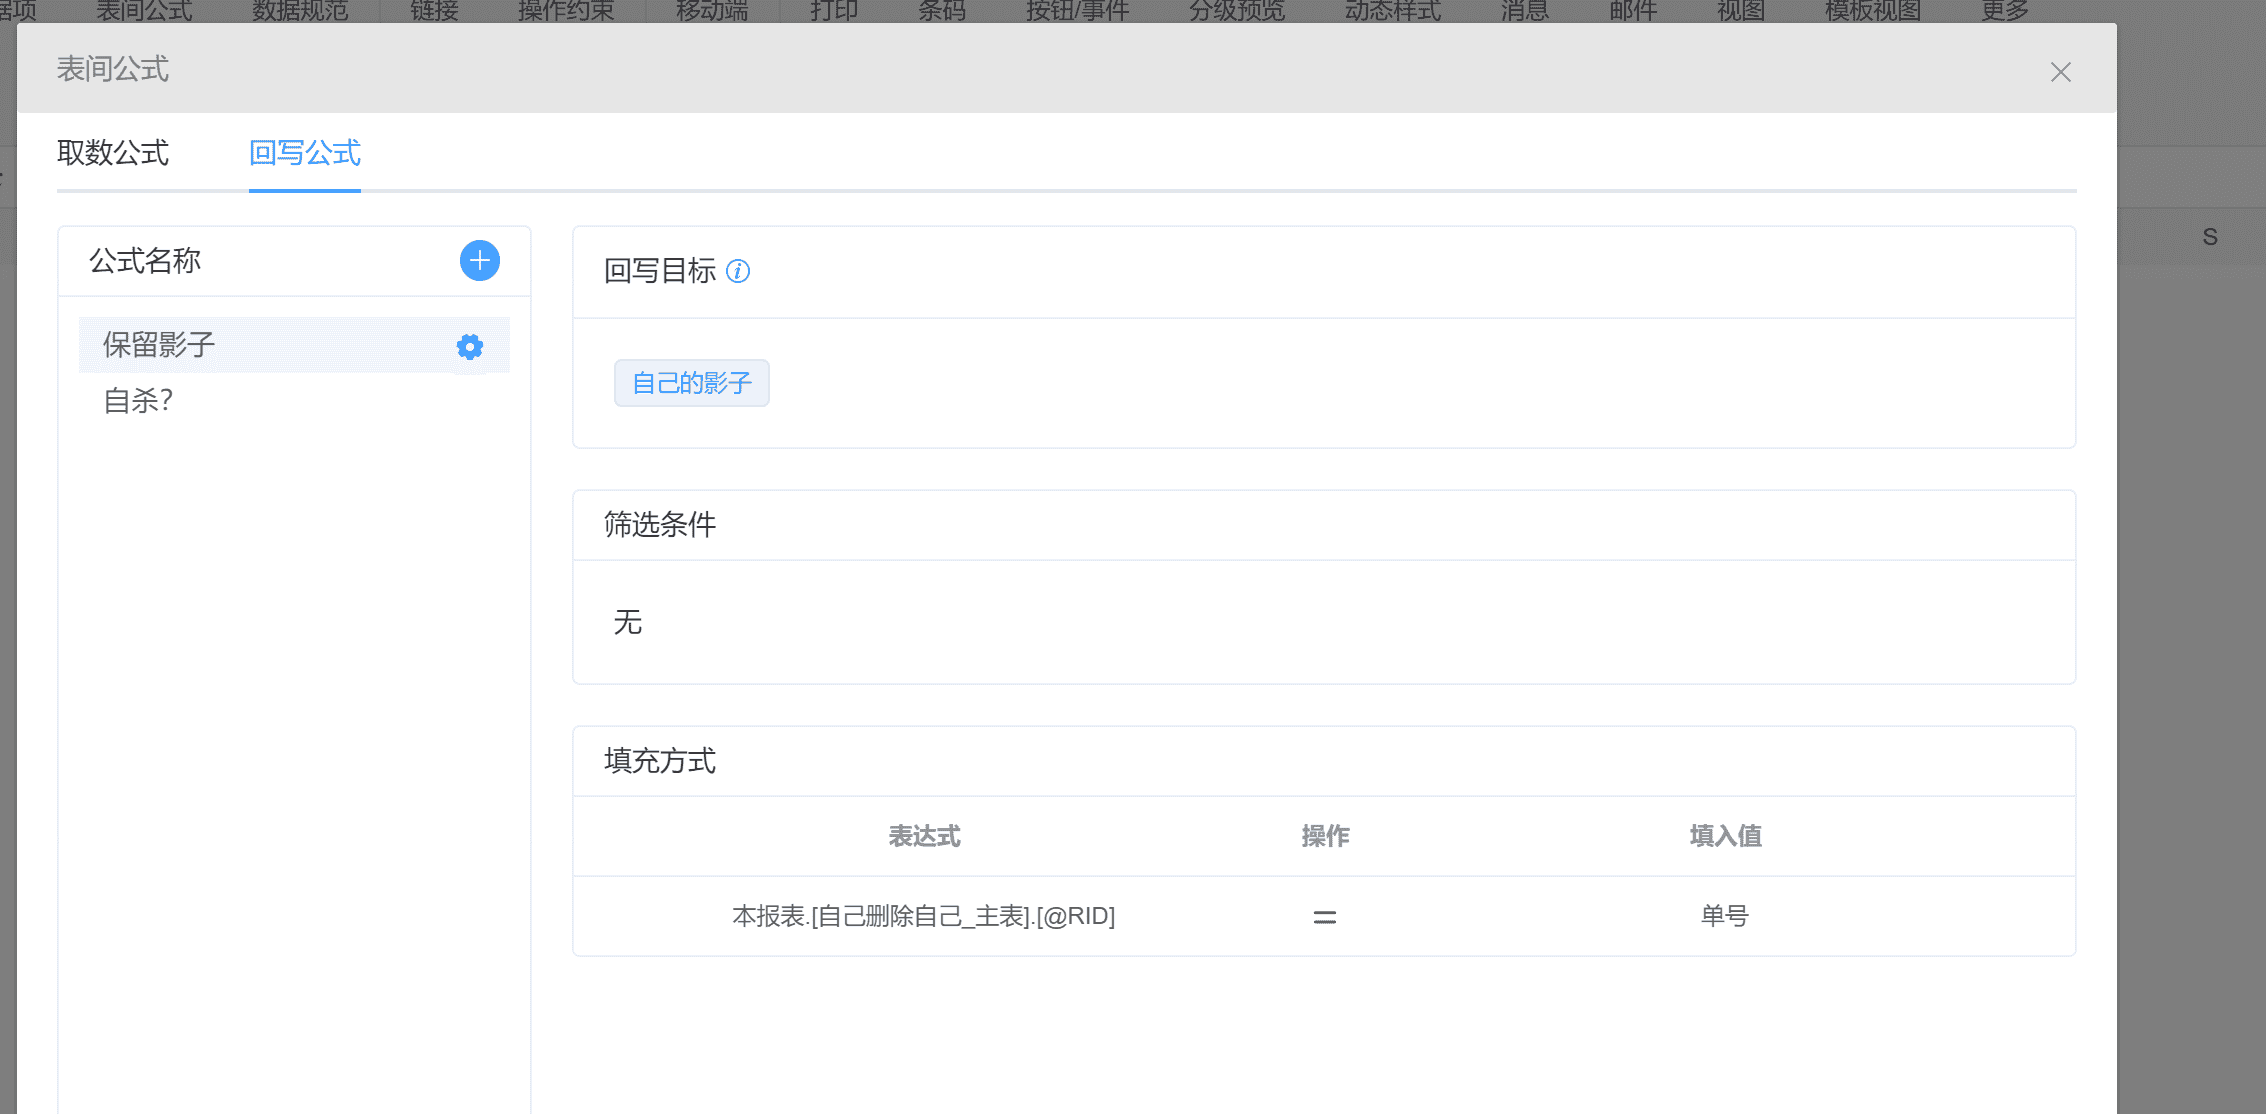
Task: Click the 填充方式 section header
Action: coord(660,761)
